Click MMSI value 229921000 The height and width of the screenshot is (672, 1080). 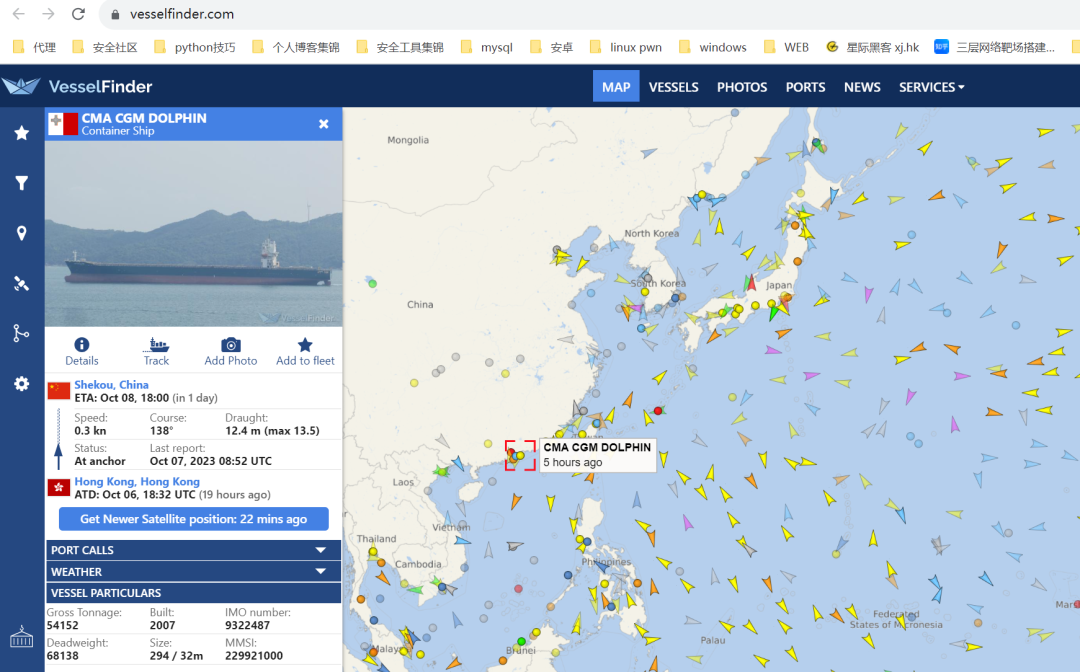coord(254,655)
